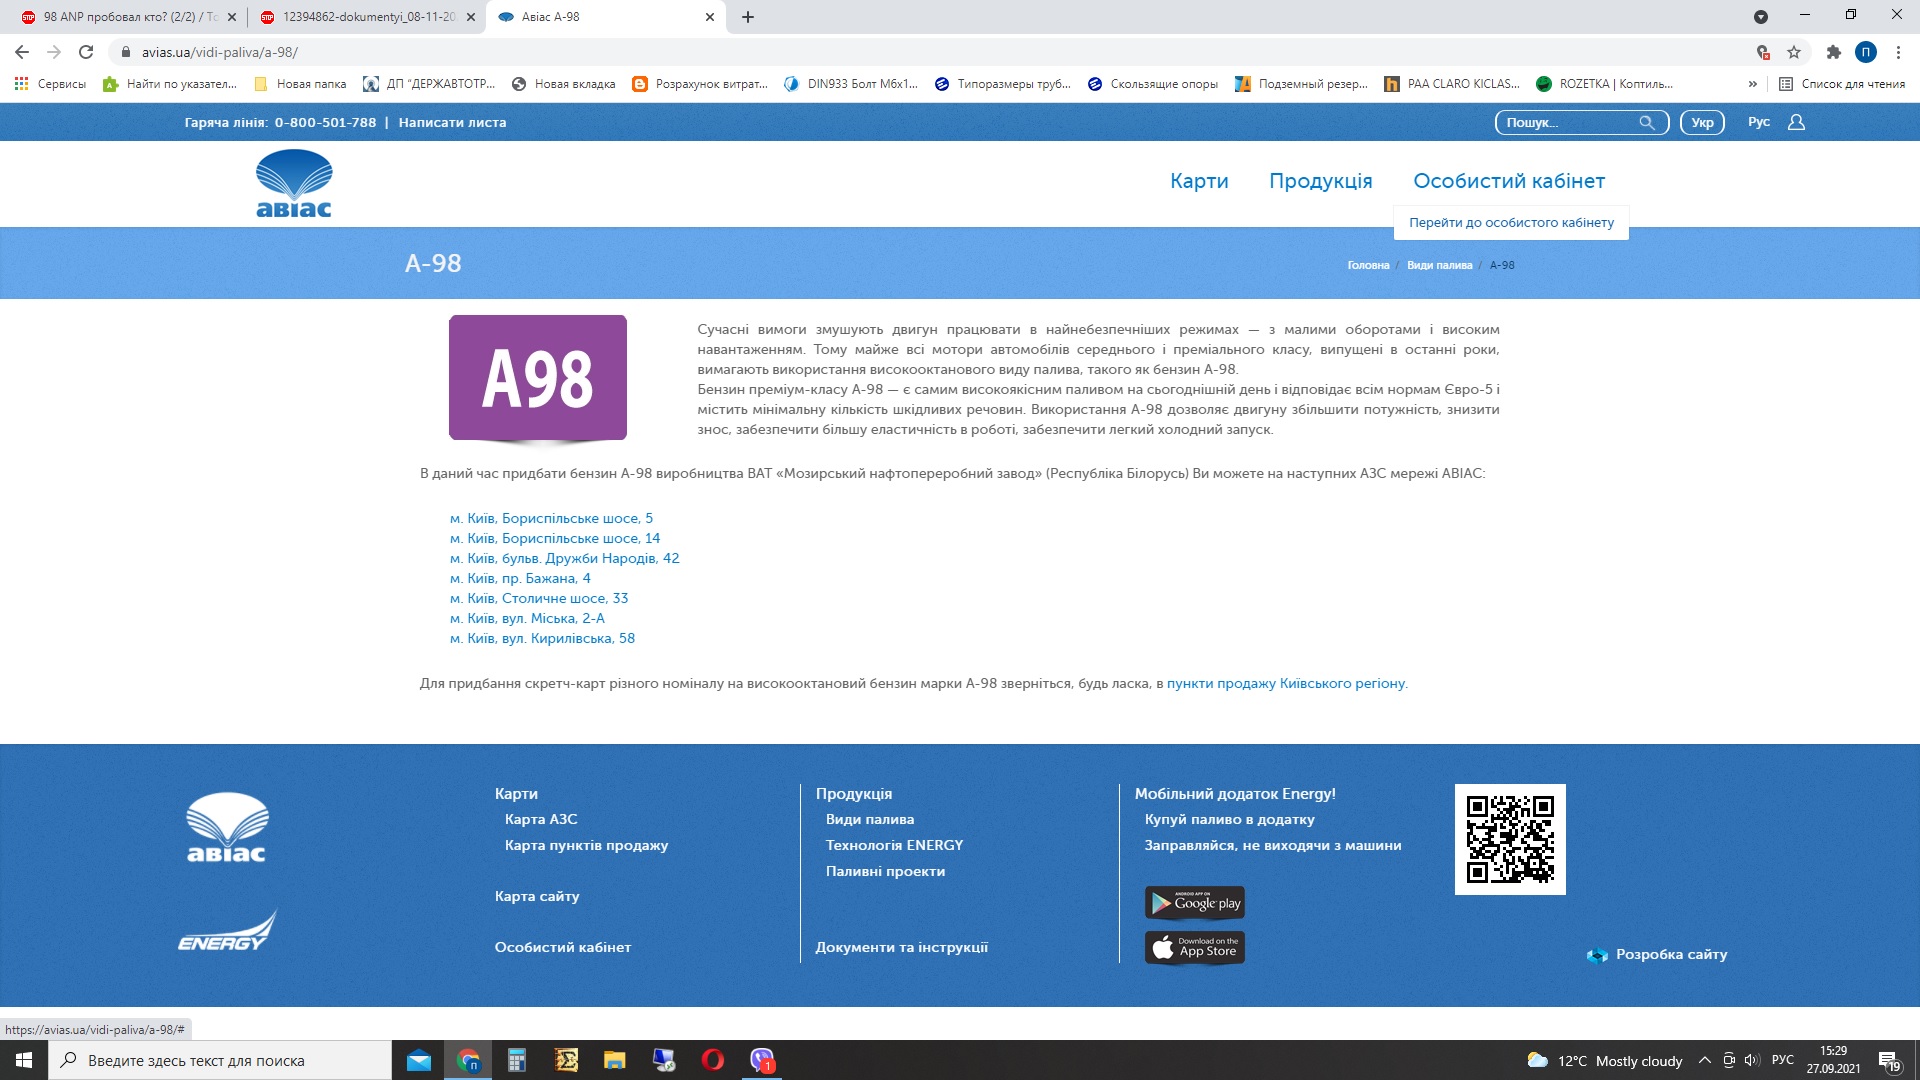Switch site language to Укр
Viewport: 1920px width, 1080px height.
1702,122
